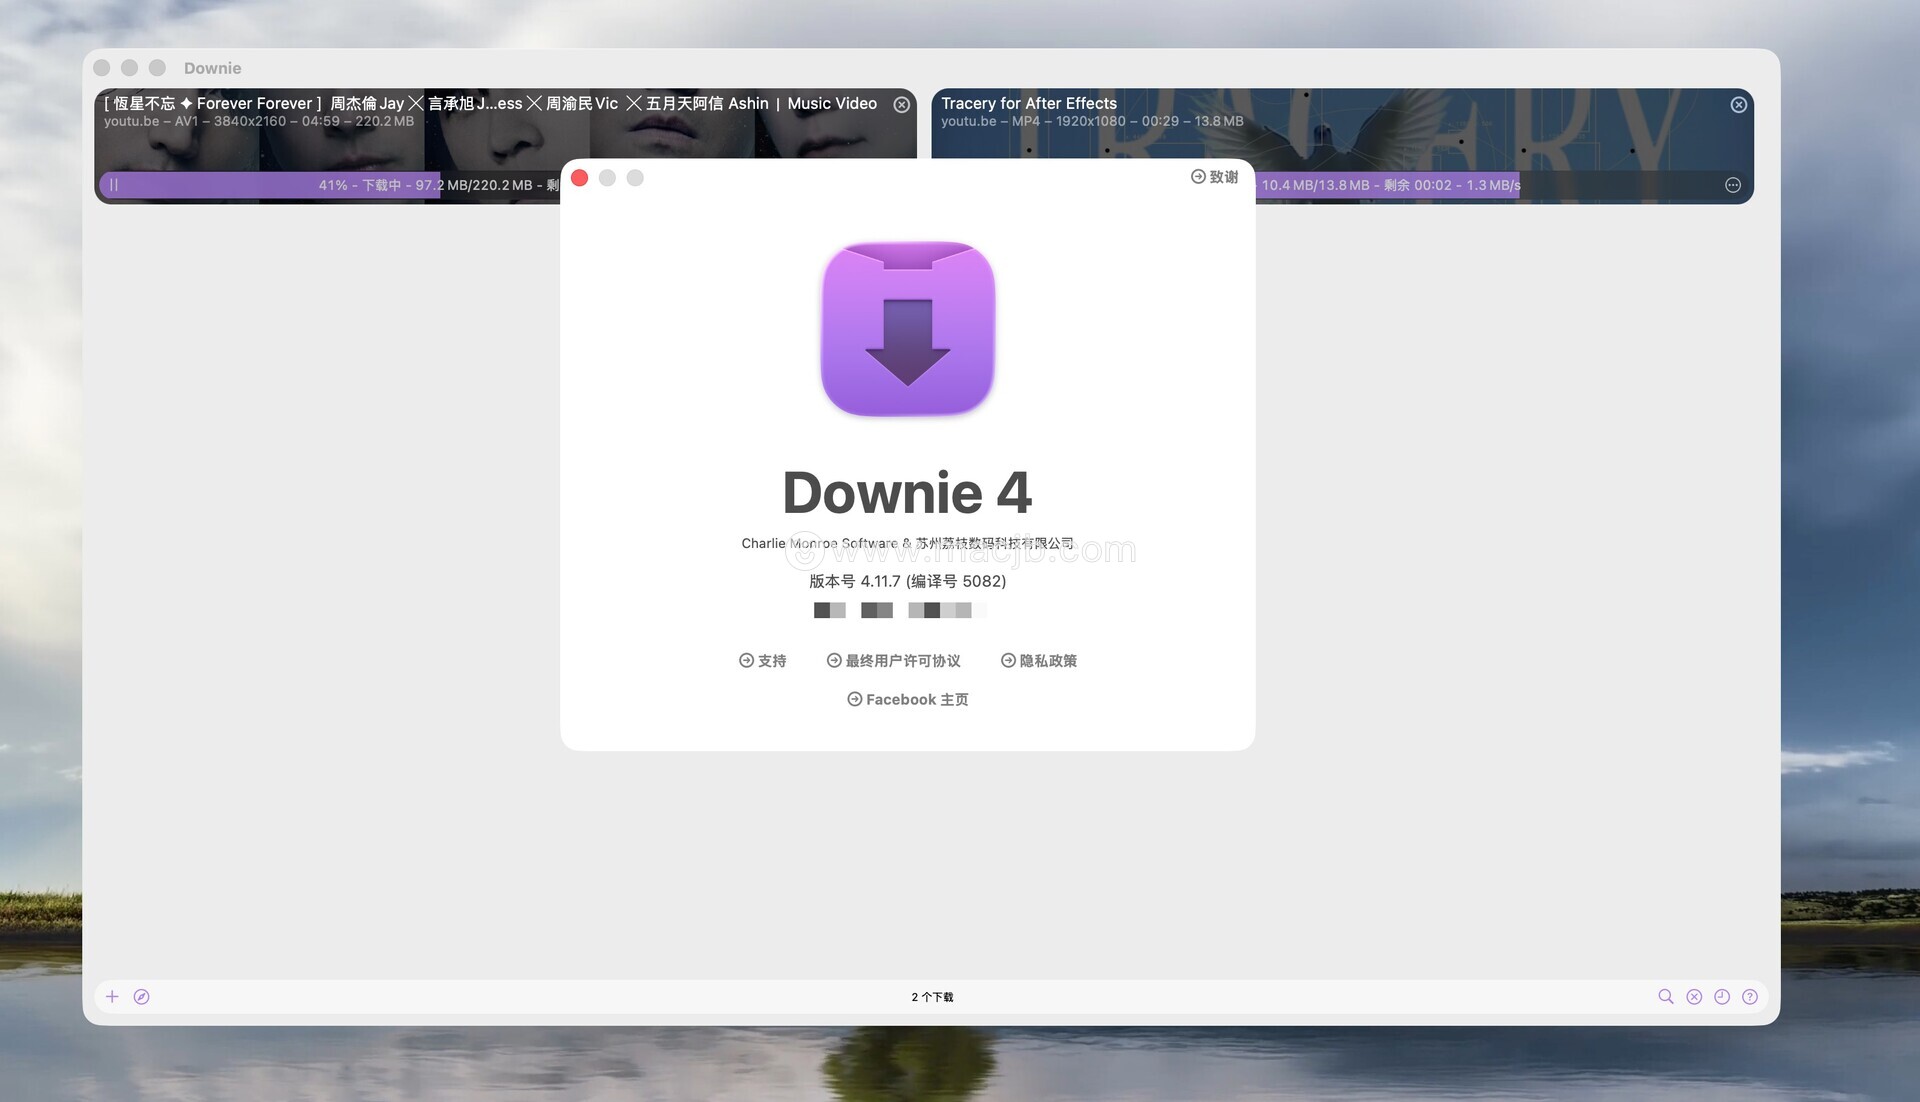Remove the Forever Forever download with its X icon

click(901, 105)
